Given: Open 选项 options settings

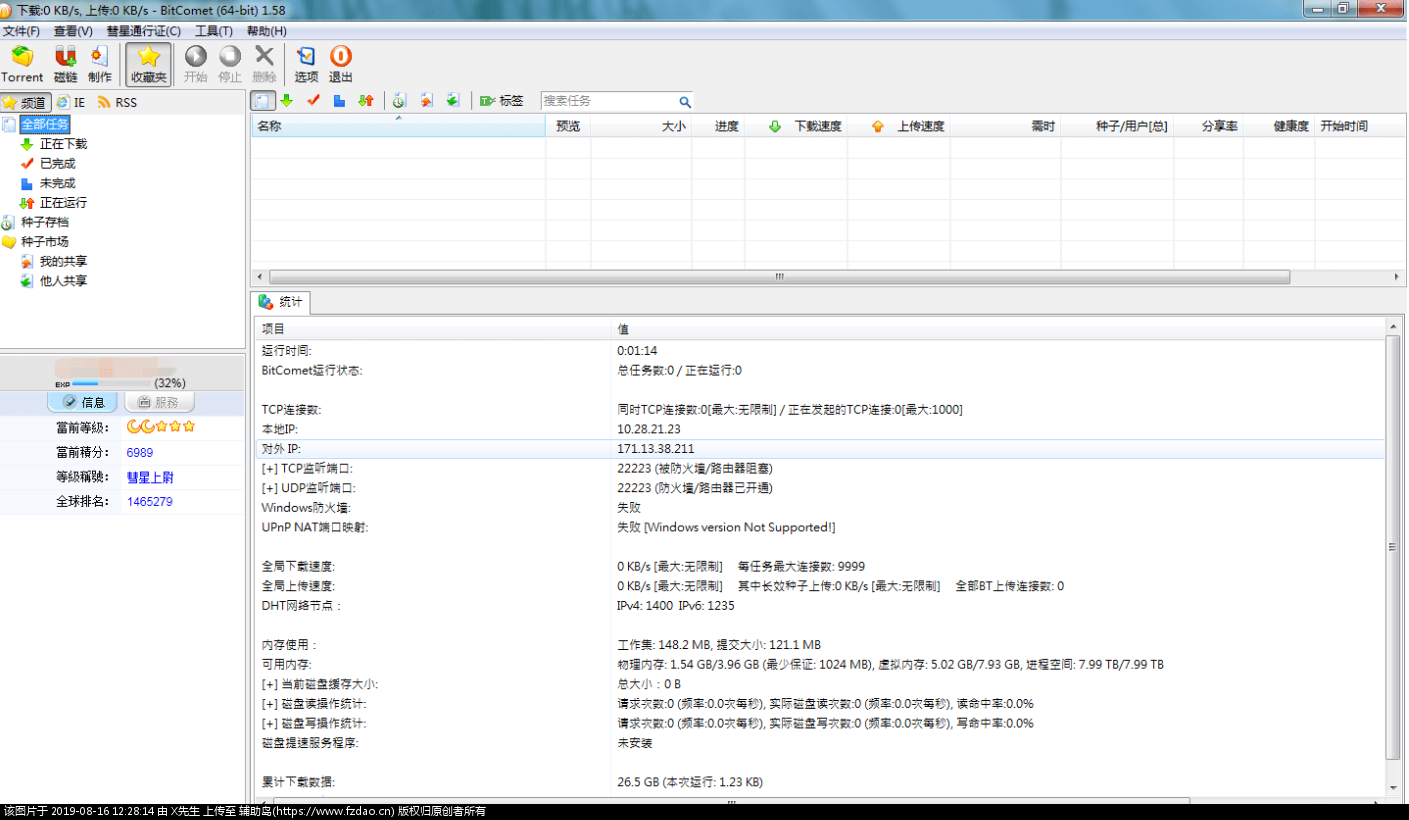Looking at the screenshot, I should [306, 64].
